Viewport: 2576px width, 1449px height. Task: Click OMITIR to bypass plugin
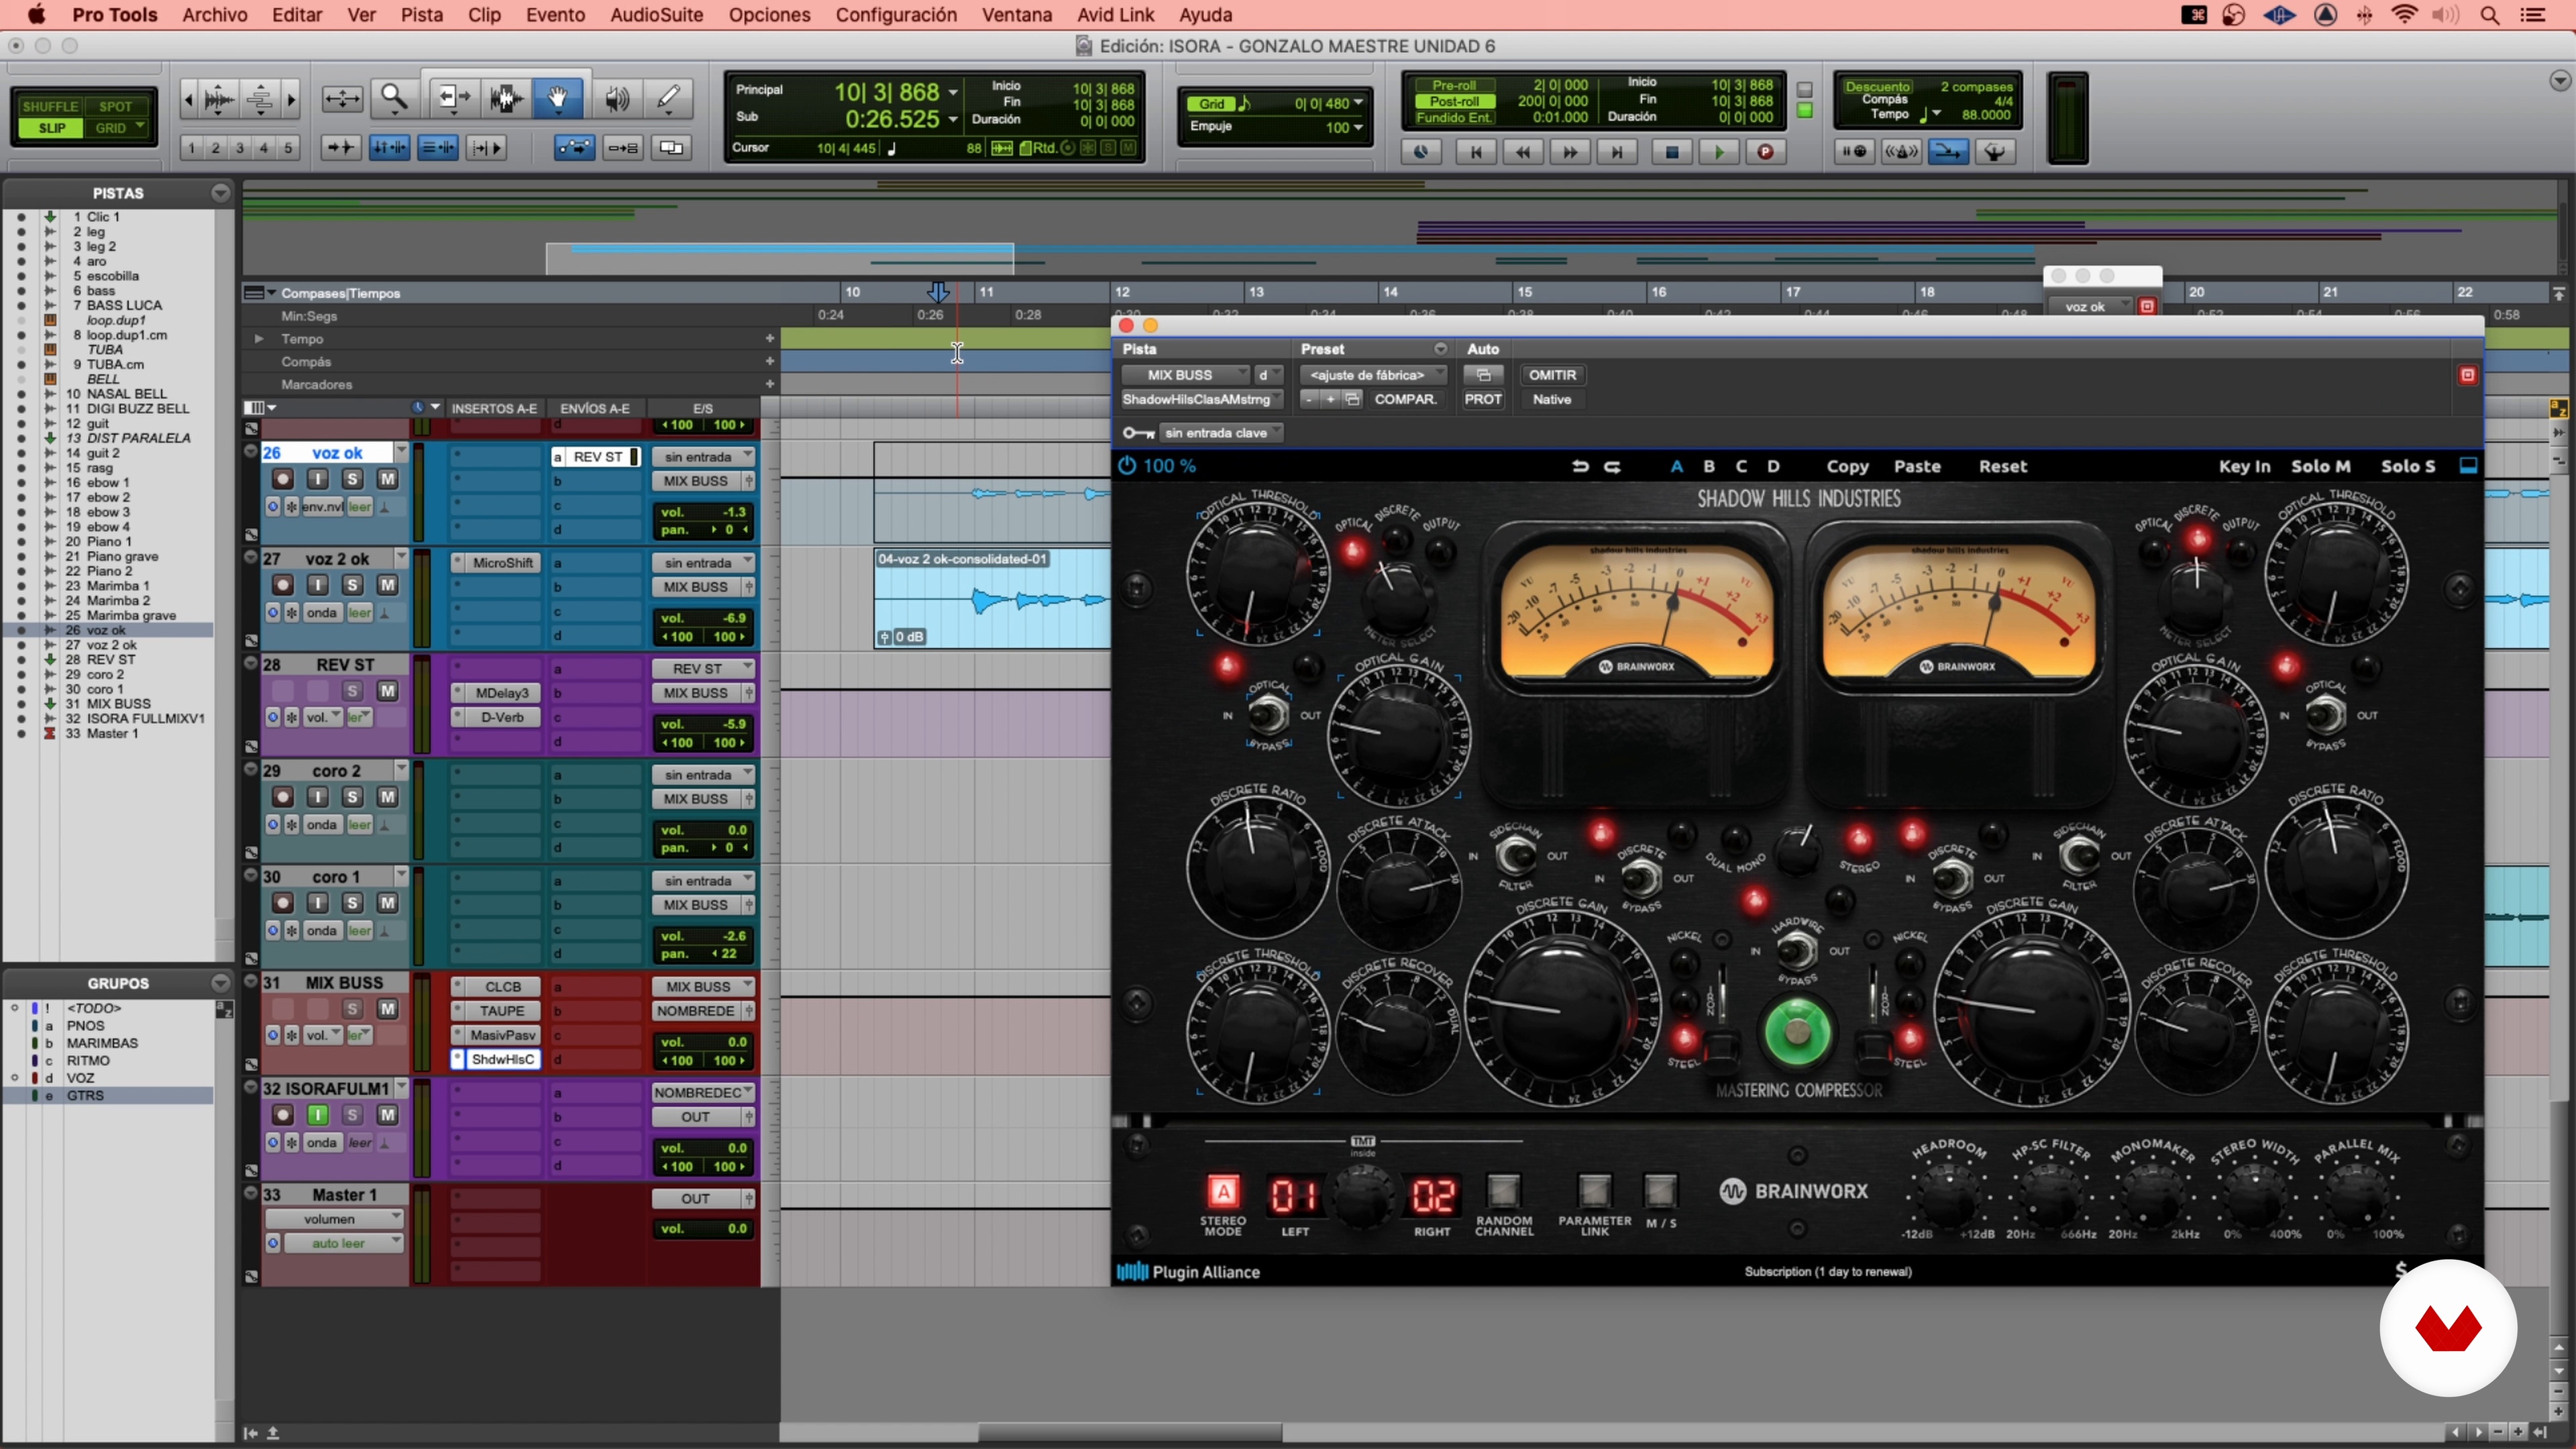click(x=1552, y=375)
